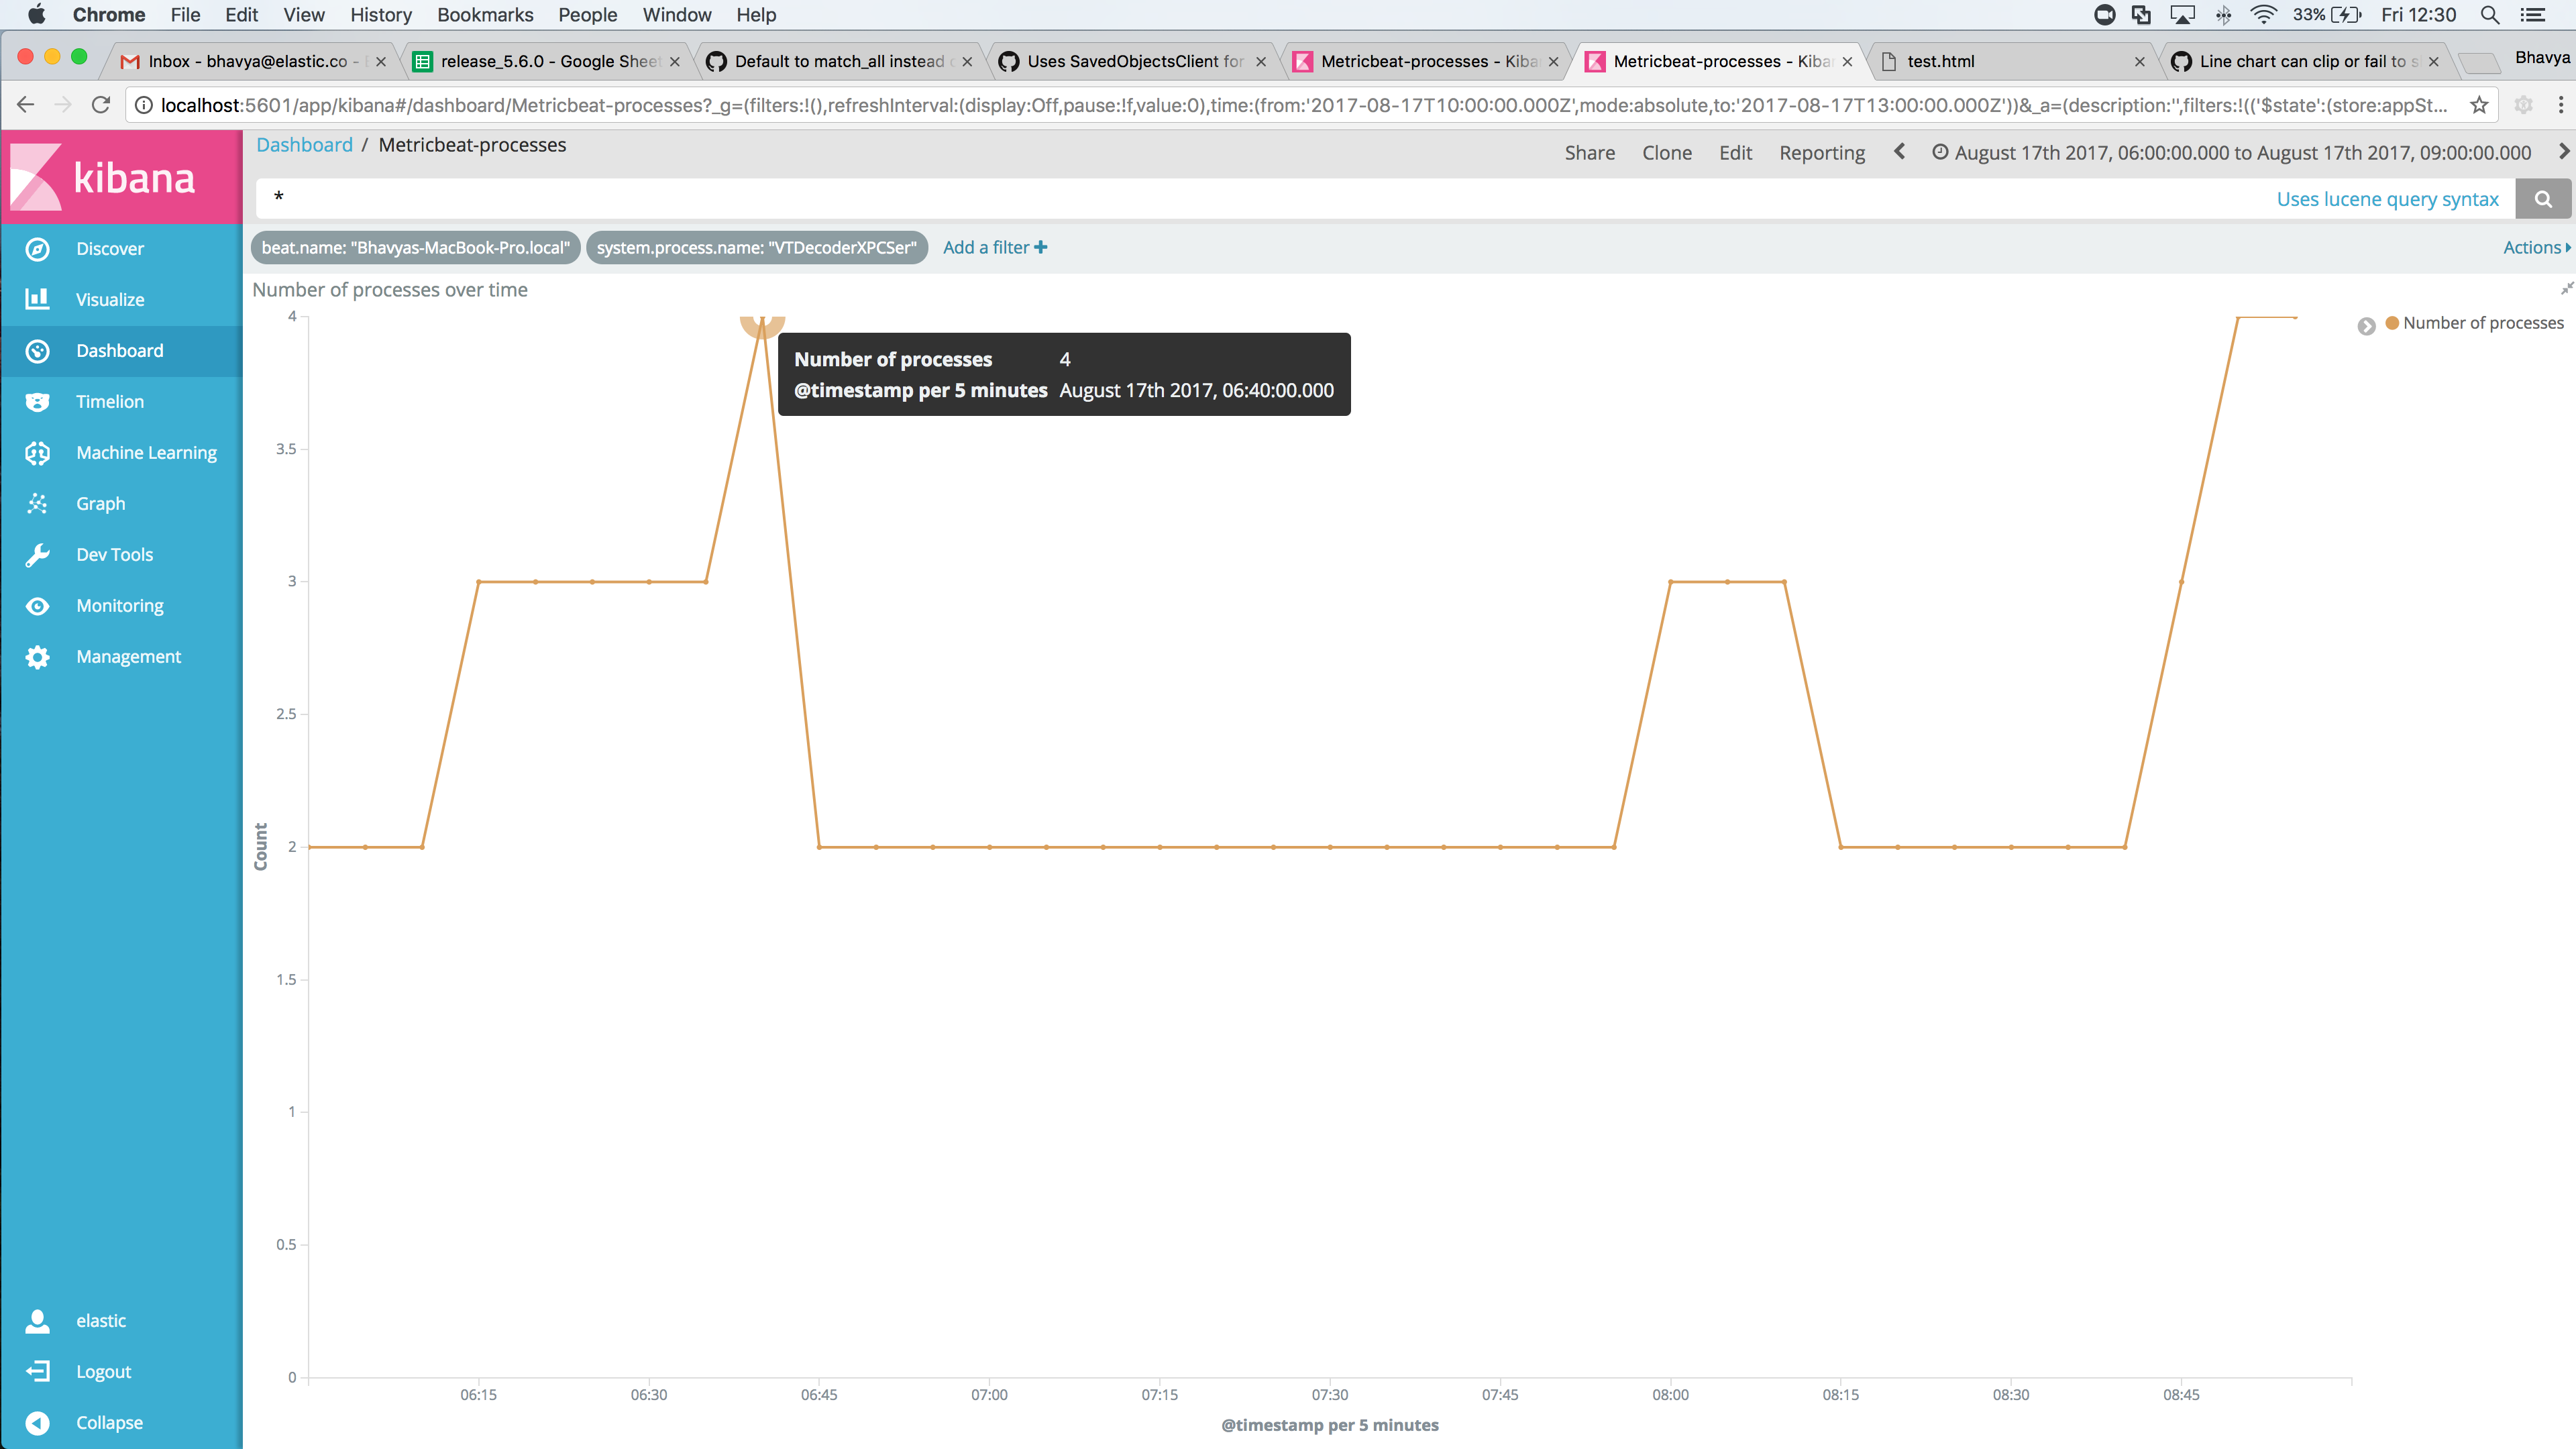Viewport: 2576px width, 1449px height.
Task: Open Monitoring eye icon
Action: pyautogui.click(x=38, y=606)
